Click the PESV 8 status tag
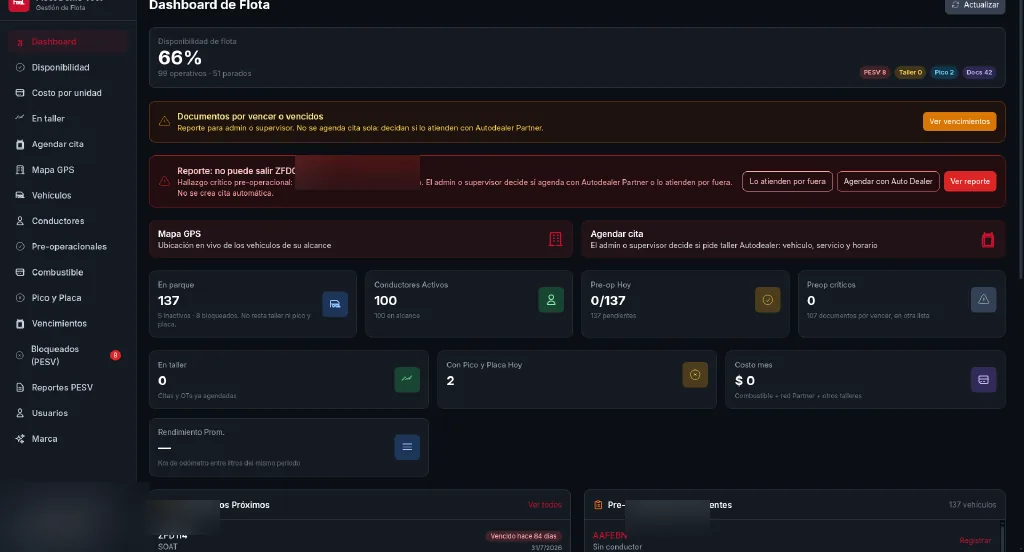The height and width of the screenshot is (552, 1024). 874,73
